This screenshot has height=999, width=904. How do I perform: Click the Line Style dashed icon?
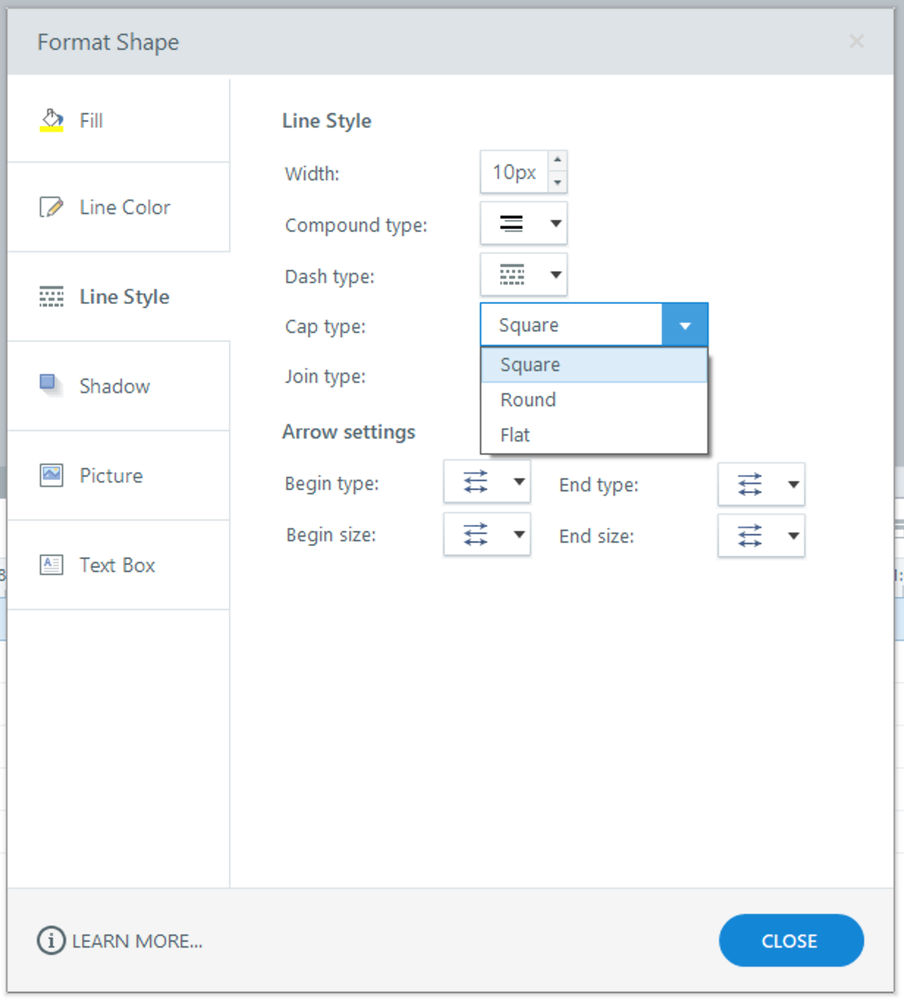(x=51, y=297)
